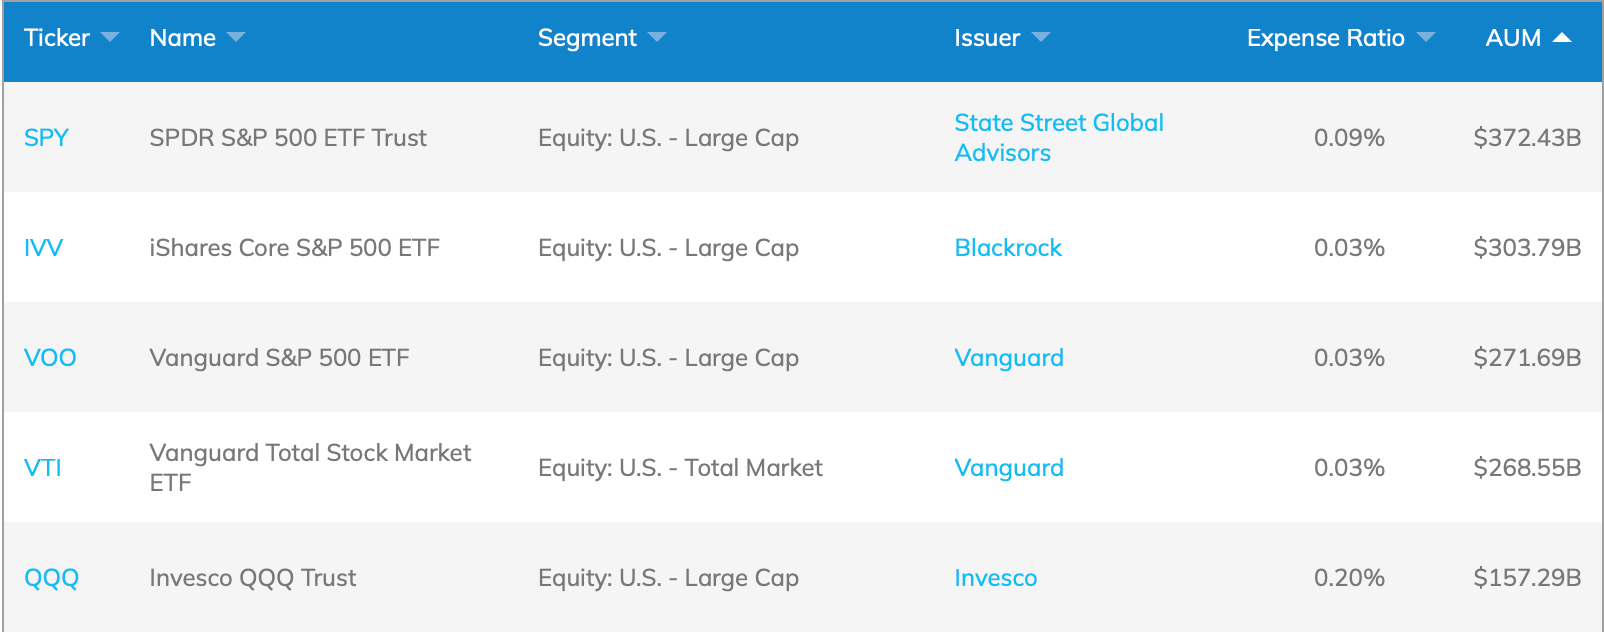Viewport: 1604px width, 632px height.
Task: Toggle the AUM ascending sort arrow
Action: coord(1562,38)
